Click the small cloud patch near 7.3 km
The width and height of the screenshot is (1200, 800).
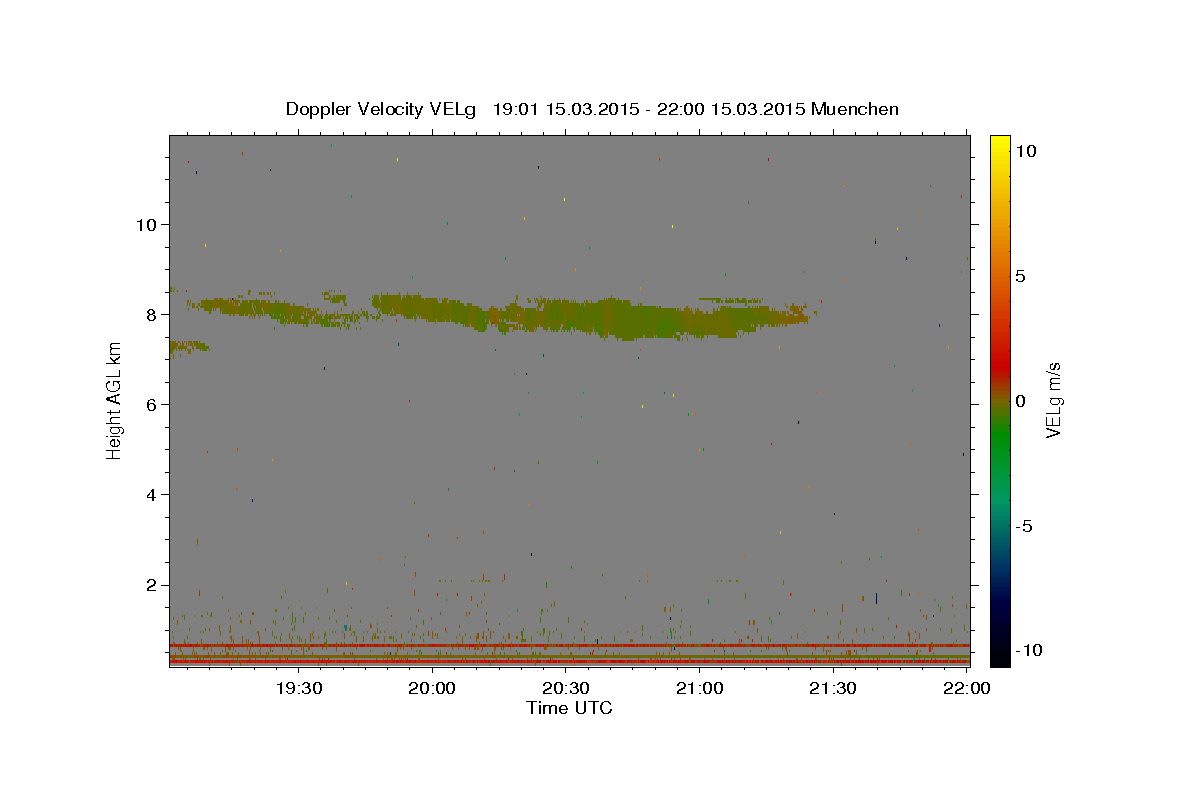(x=188, y=346)
